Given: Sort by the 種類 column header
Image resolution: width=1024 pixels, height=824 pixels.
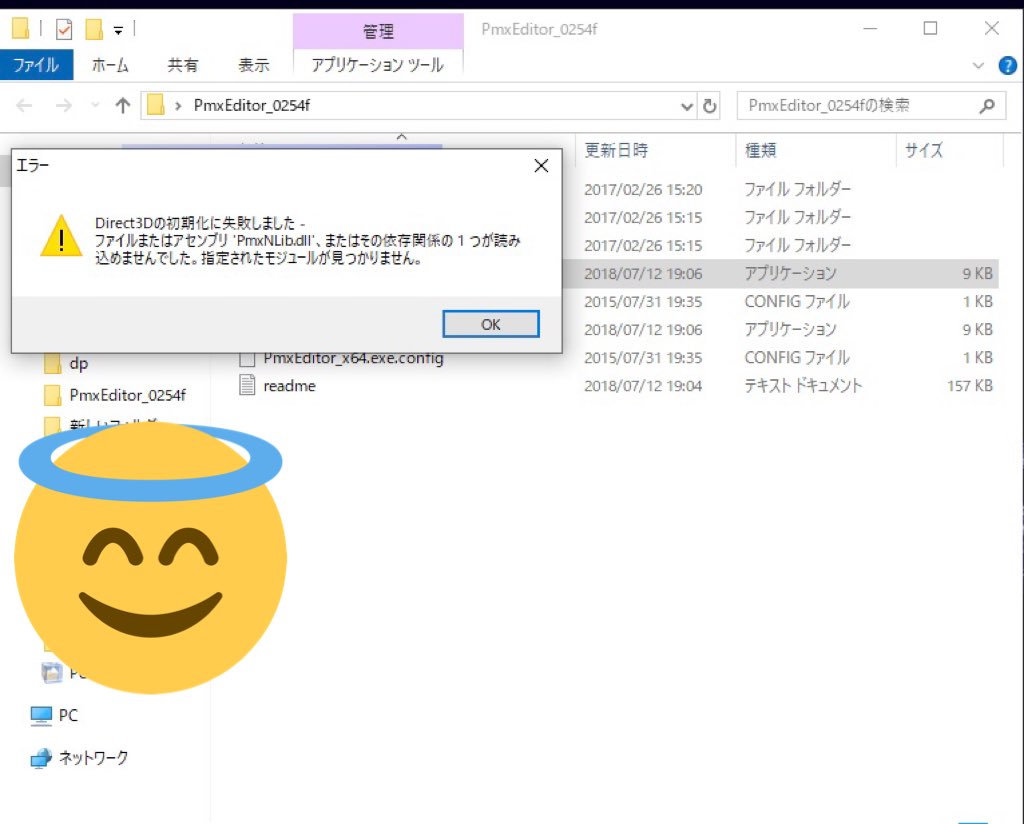Looking at the screenshot, I should tap(761, 150).
